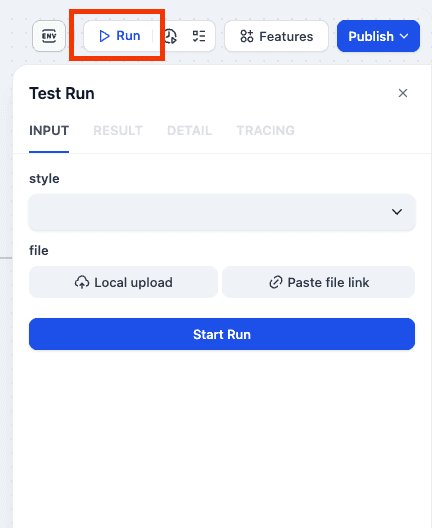Image resolution: width=432 pixels, height=528 pixels.
Task: Click the chain link icon
Action: [275, 282]
